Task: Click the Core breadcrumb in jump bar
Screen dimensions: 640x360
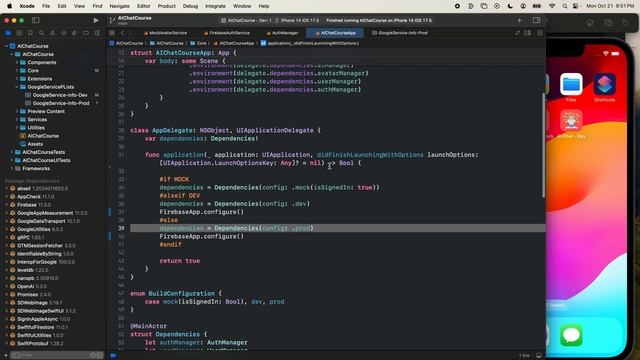Action: [198, 43]
